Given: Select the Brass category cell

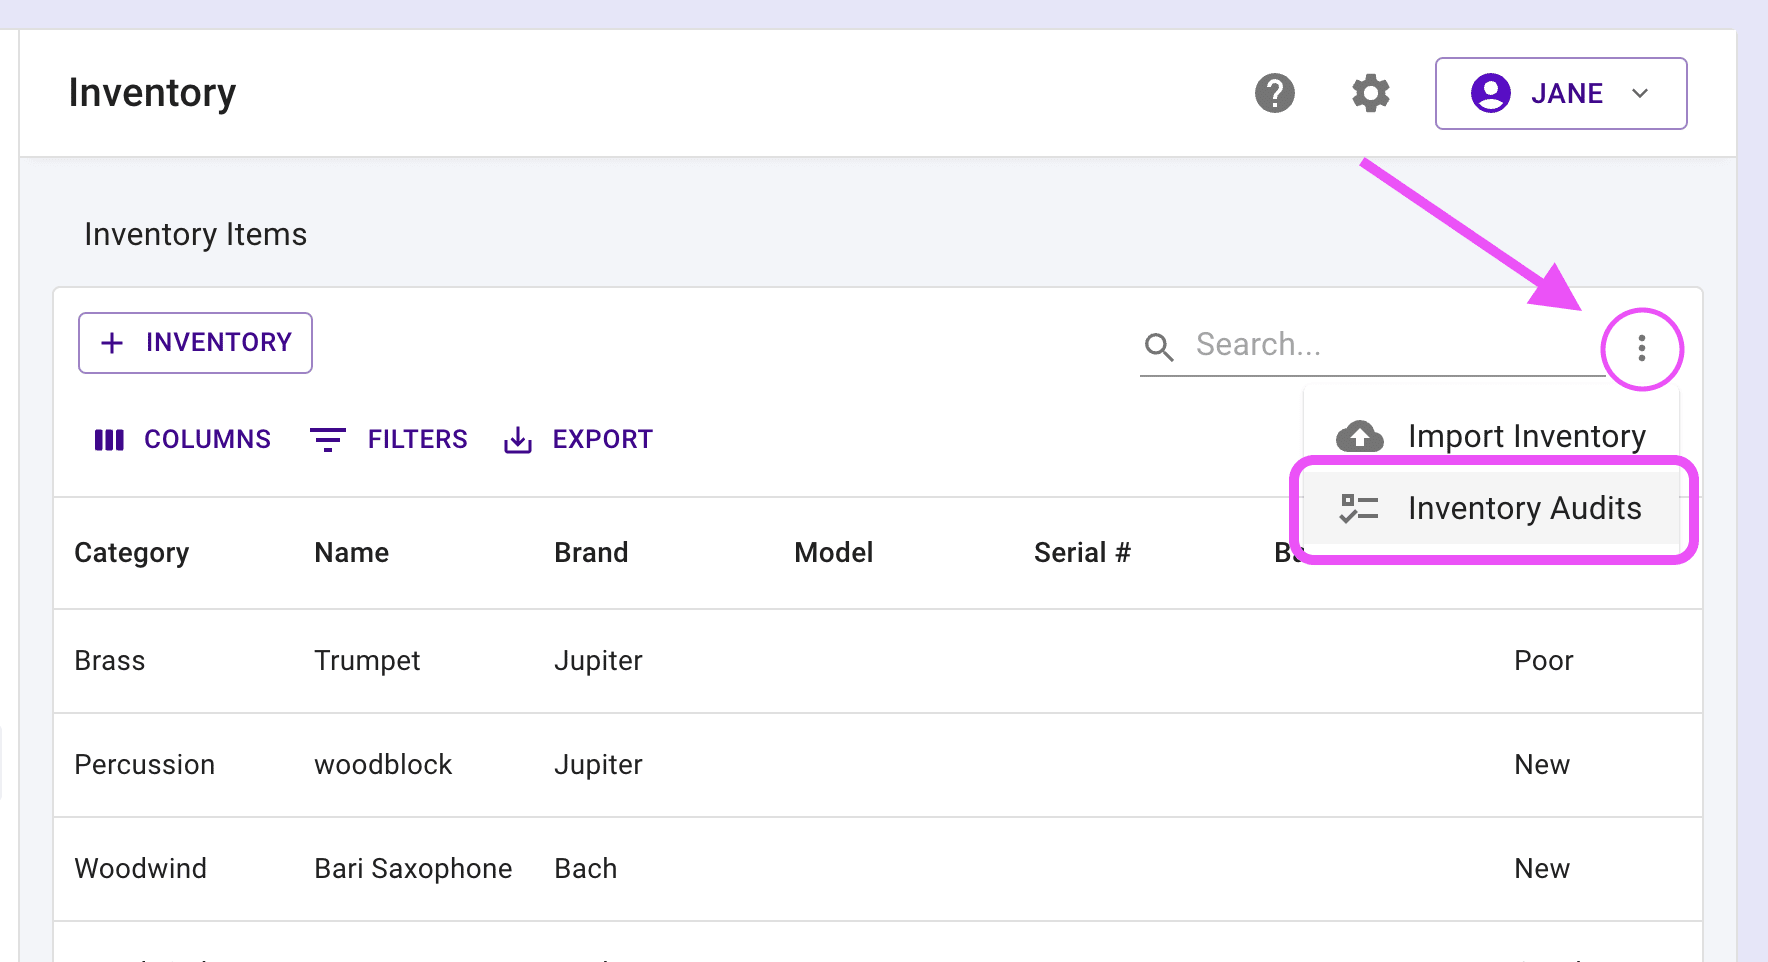Looking at the screenshot, I should 110,661.
